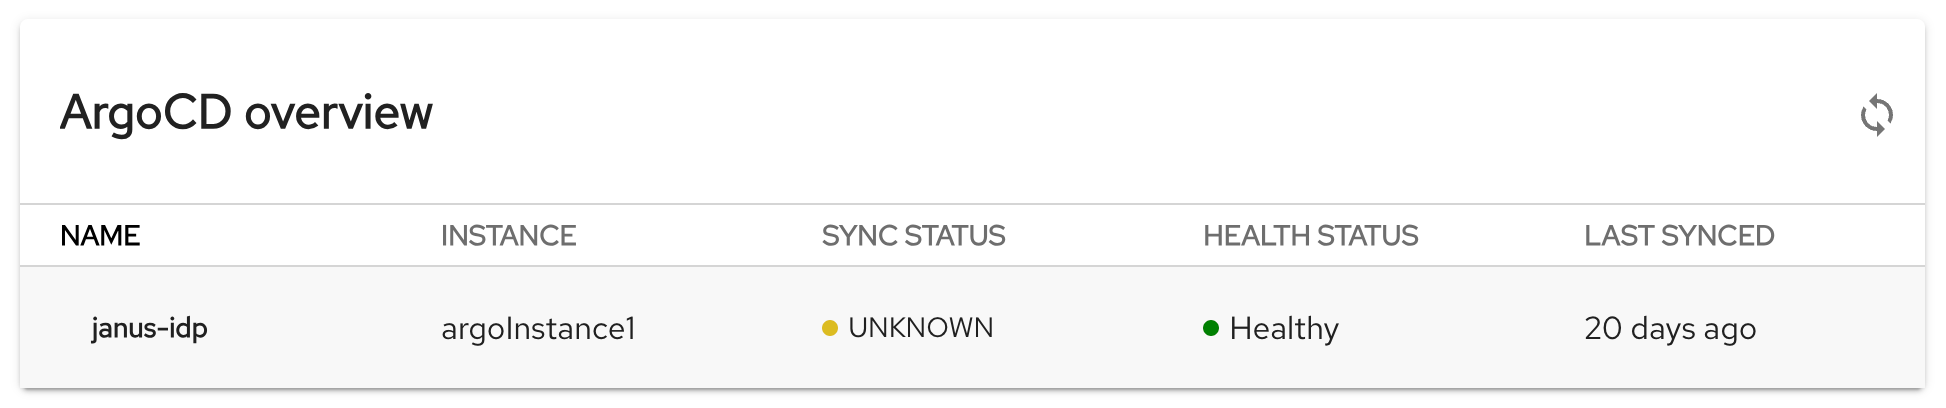Viewport: 1946px width, 408px height.
Task: Sort by the HEALTH STATUS column header
Action: 1310,236
